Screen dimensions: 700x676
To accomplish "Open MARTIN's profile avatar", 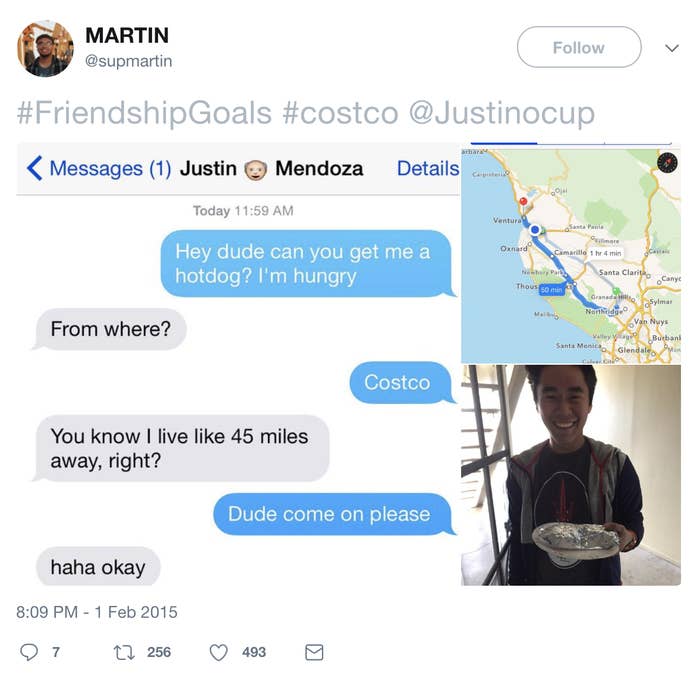I will coord(45,49).
